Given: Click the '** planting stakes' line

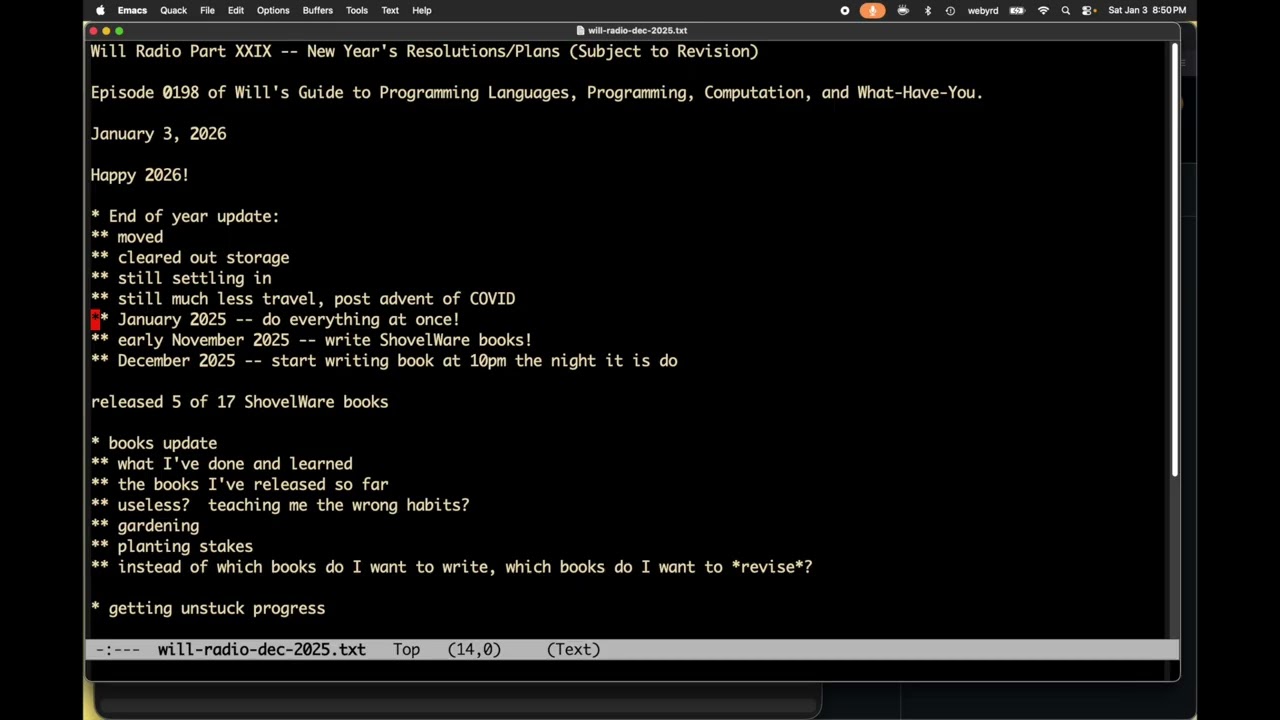Looking at the screenshot, I should (172, 546).
